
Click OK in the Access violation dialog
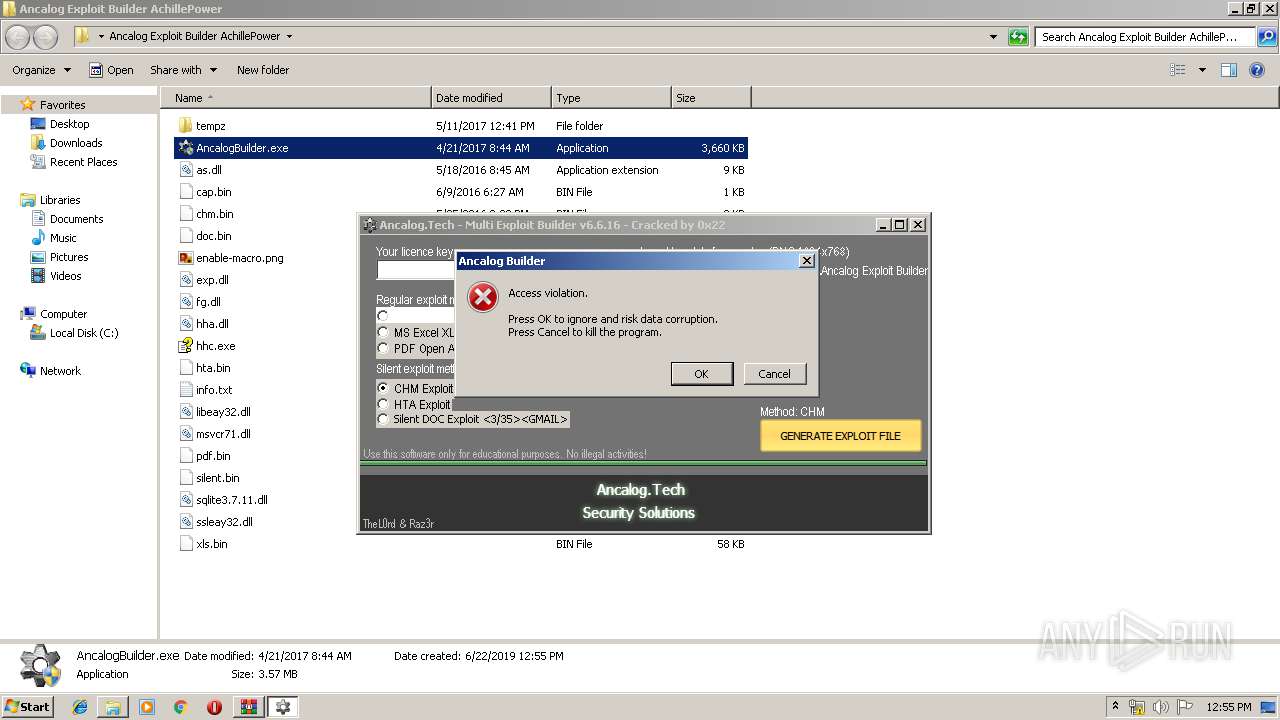pos(701,374)
